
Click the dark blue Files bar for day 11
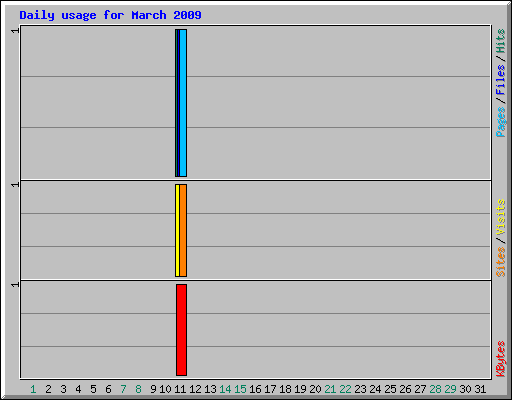179,103
